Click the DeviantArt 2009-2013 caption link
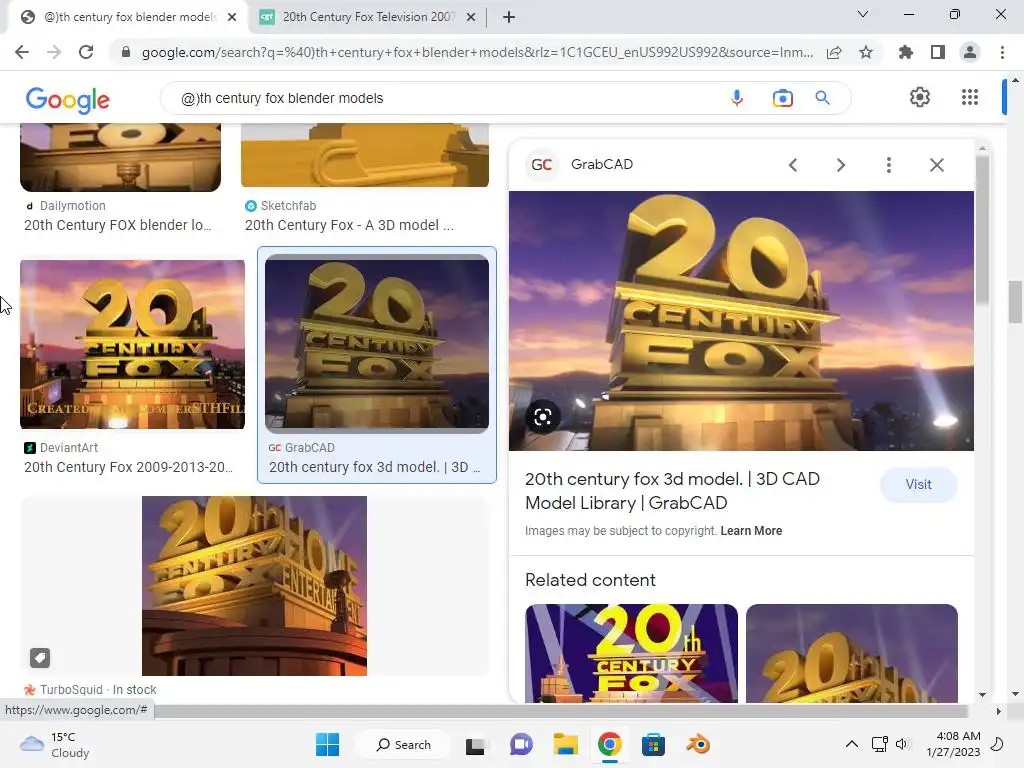 coord(128,468)
